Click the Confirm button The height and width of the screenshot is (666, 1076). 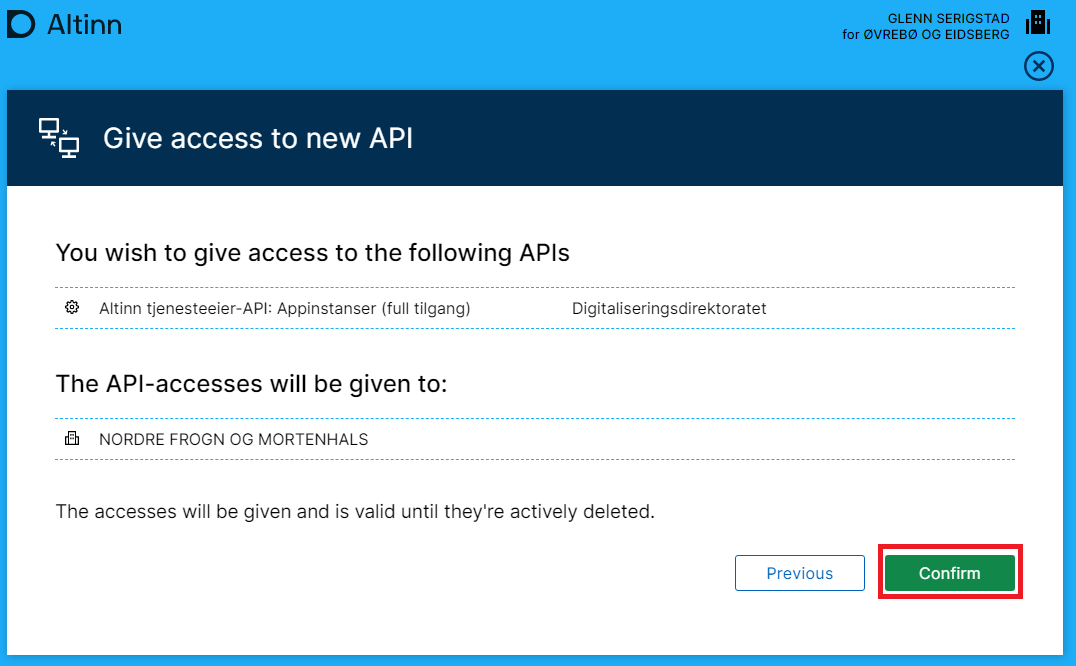949,573
